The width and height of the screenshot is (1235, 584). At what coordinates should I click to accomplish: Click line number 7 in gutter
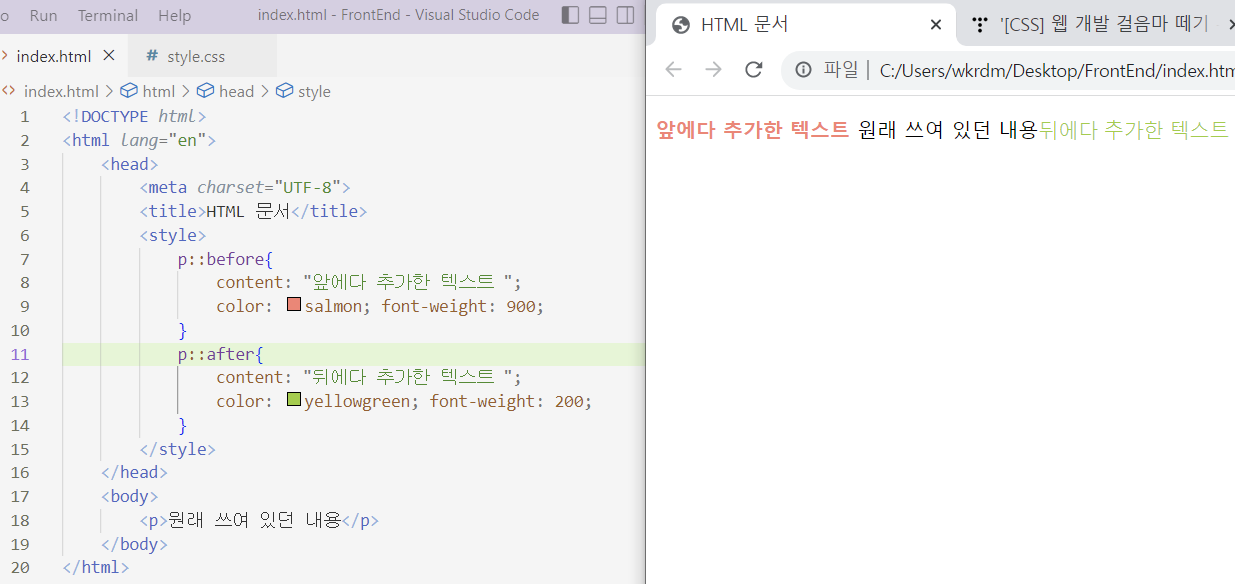25,259
